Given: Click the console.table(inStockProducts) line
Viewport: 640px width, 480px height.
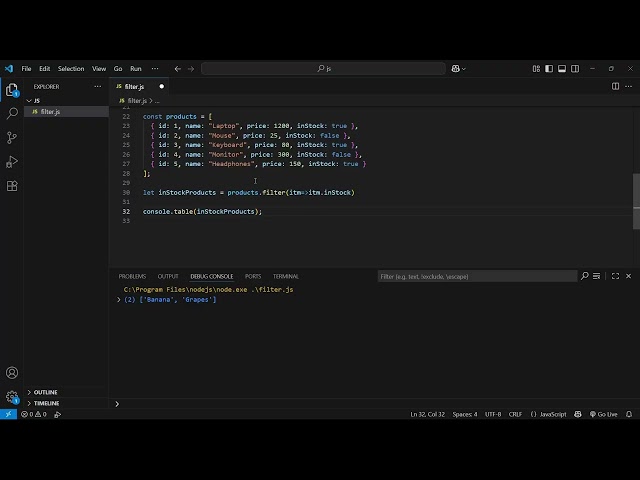Looking at the screenshot, I should click(202, 211).
